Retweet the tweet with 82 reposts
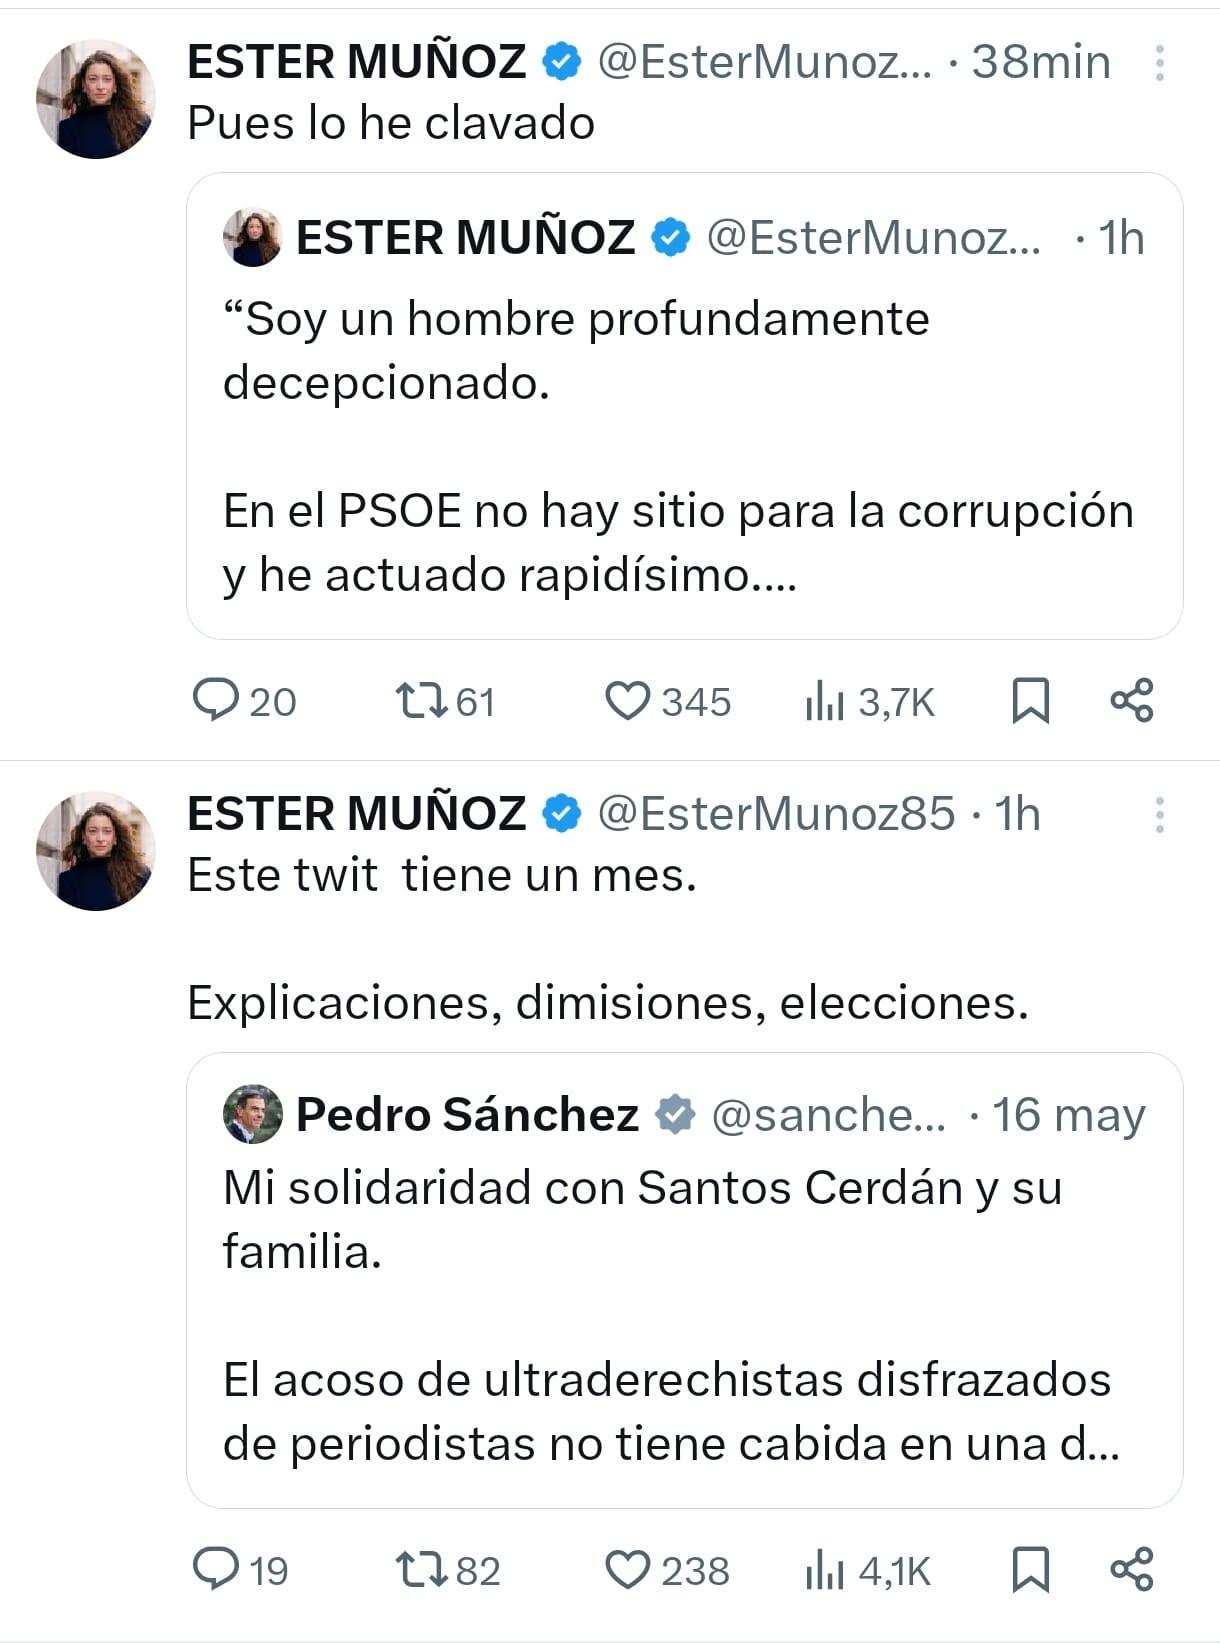The height and width of the screenshot is (1643, 1220). 421,1569
